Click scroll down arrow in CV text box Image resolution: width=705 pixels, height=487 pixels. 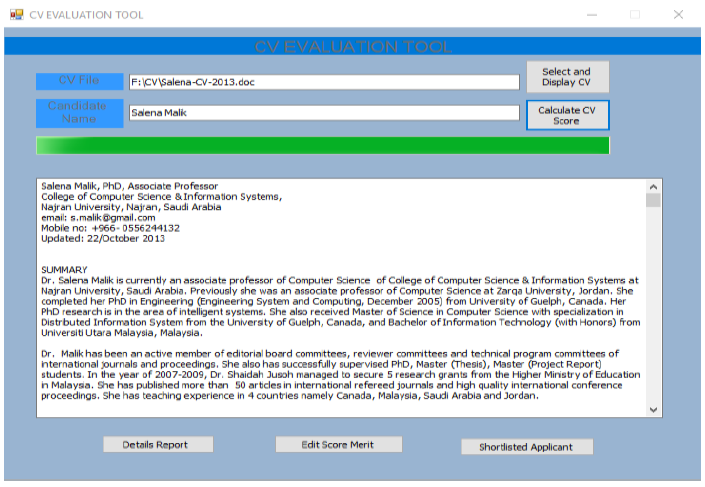point(653,410)
